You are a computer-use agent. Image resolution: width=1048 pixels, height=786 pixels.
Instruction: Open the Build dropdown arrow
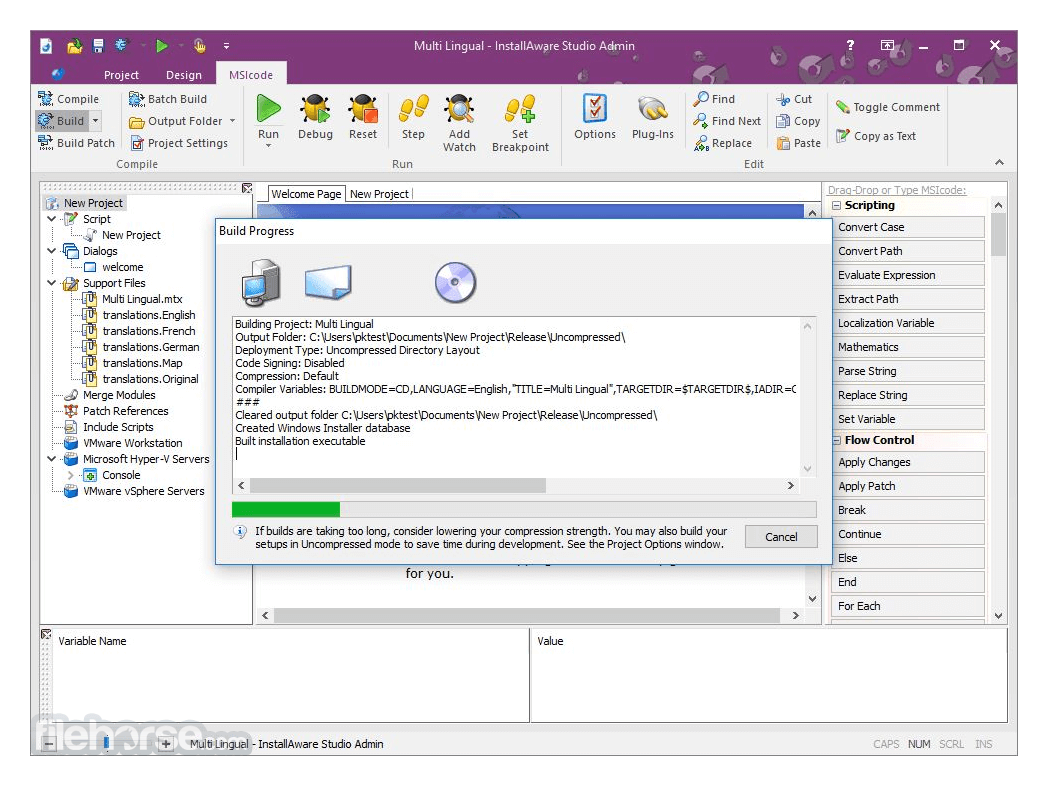click(96, 121)
